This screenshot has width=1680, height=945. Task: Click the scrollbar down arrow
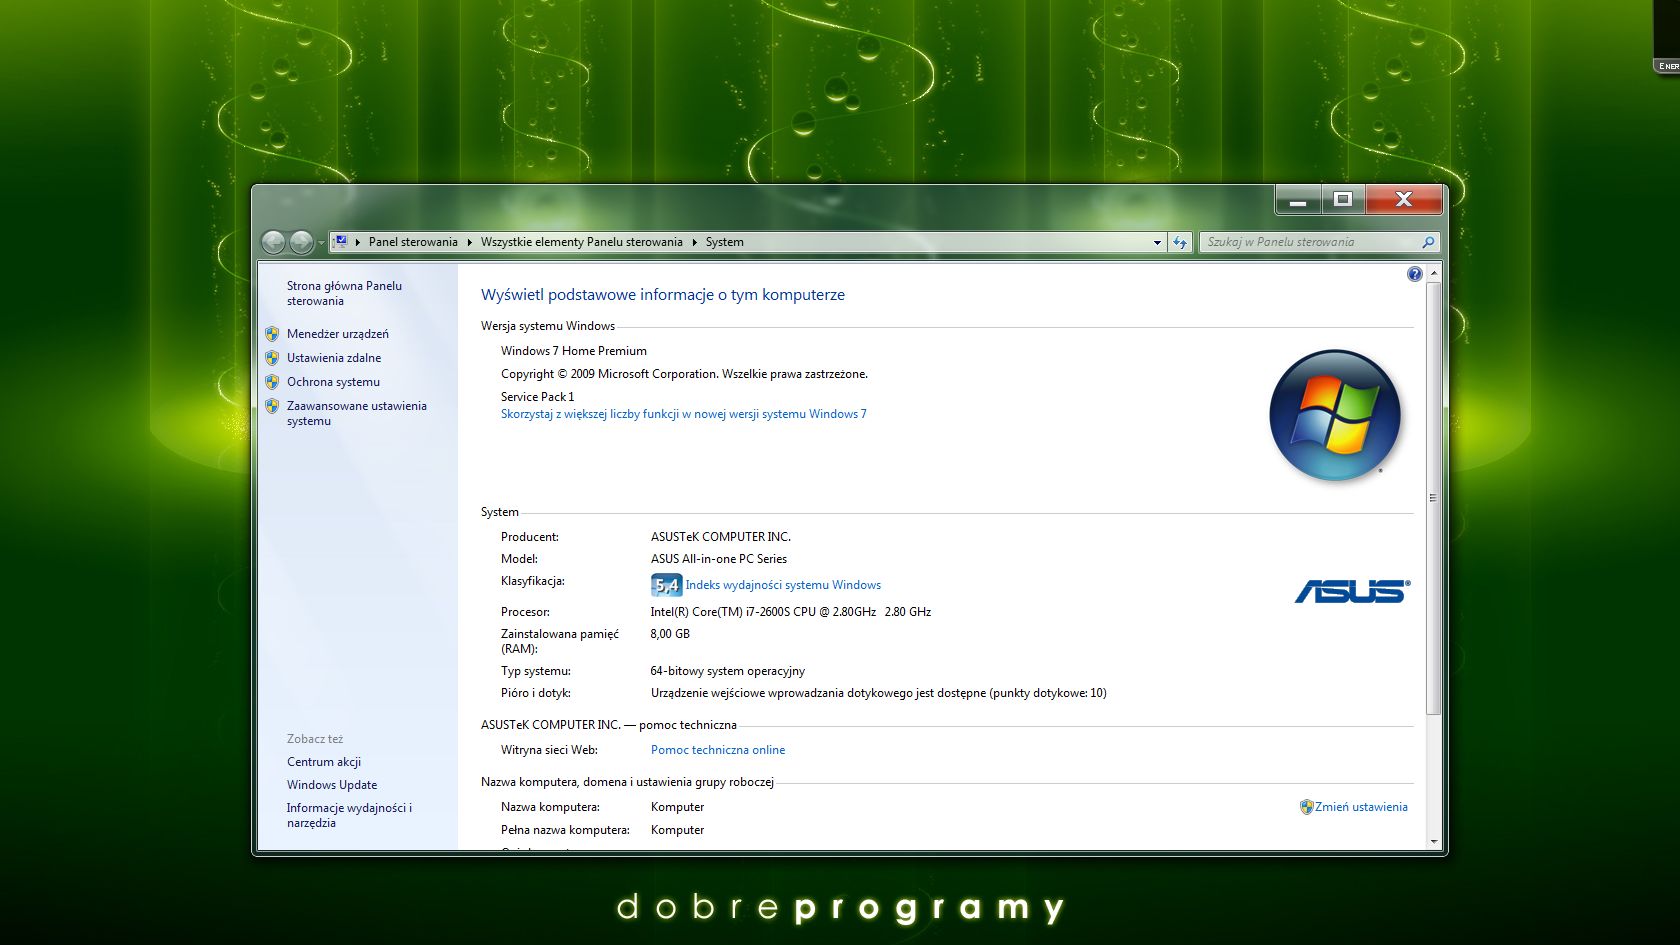click(1434, 842)
